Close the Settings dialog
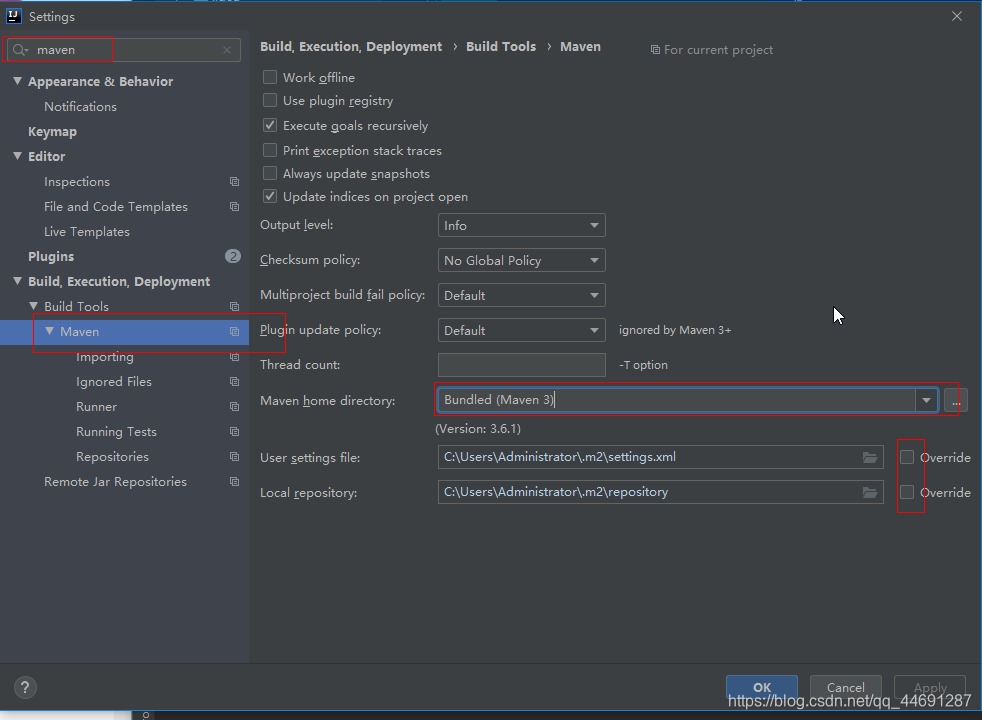The image size is (982, 720). pyautogui.click(x=956, y=16)
